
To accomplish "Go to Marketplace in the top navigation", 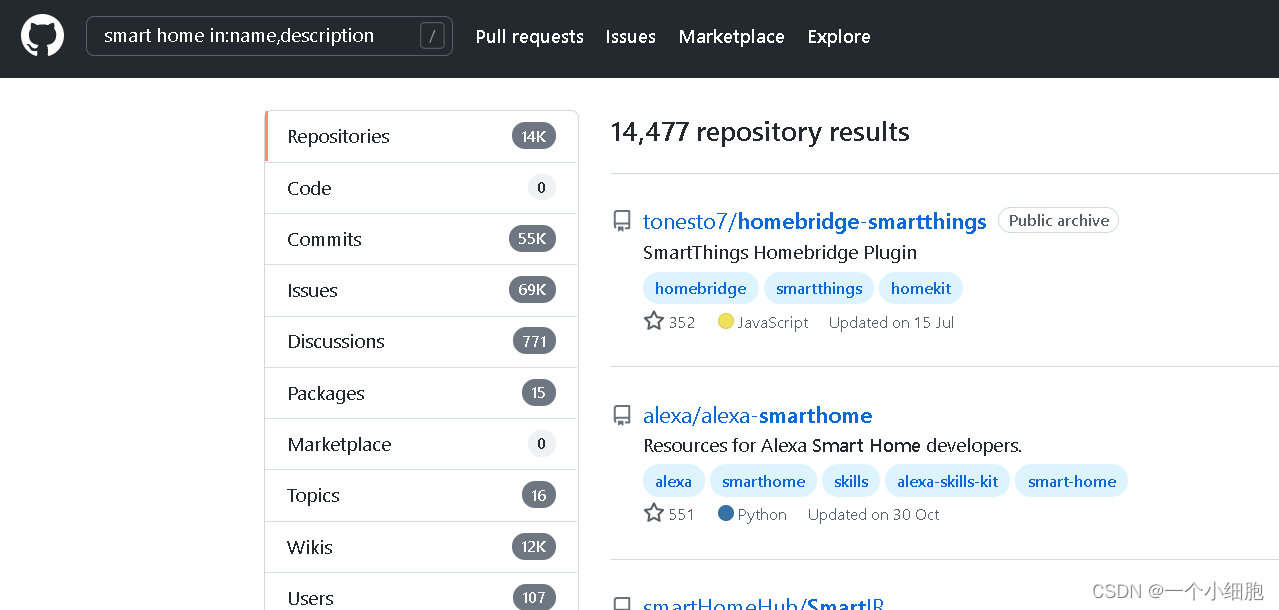I will tap(731, 37).
